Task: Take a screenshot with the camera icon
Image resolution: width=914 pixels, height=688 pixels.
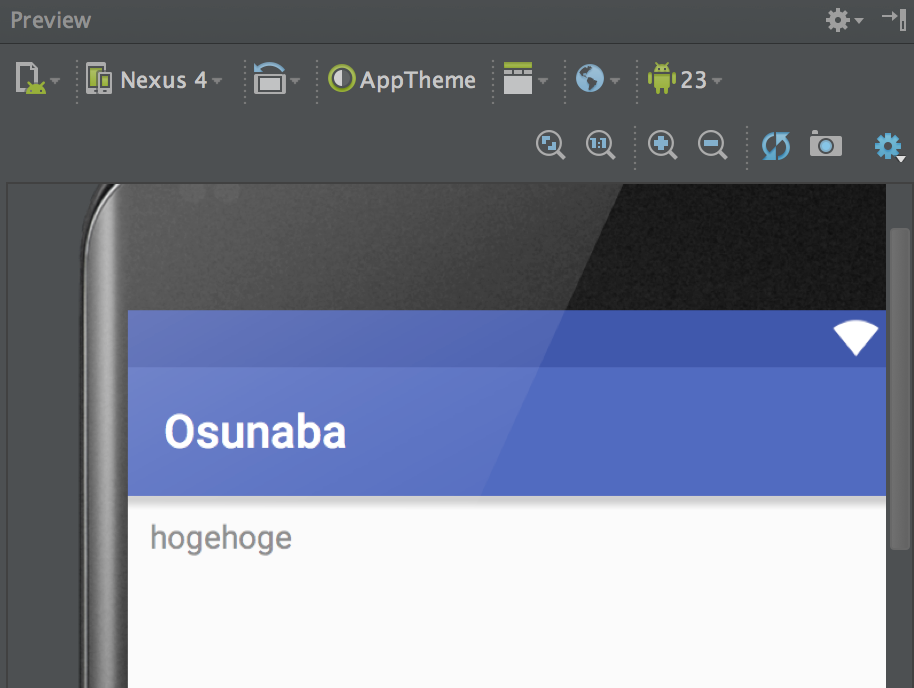Action: click(x=825, y=144)
